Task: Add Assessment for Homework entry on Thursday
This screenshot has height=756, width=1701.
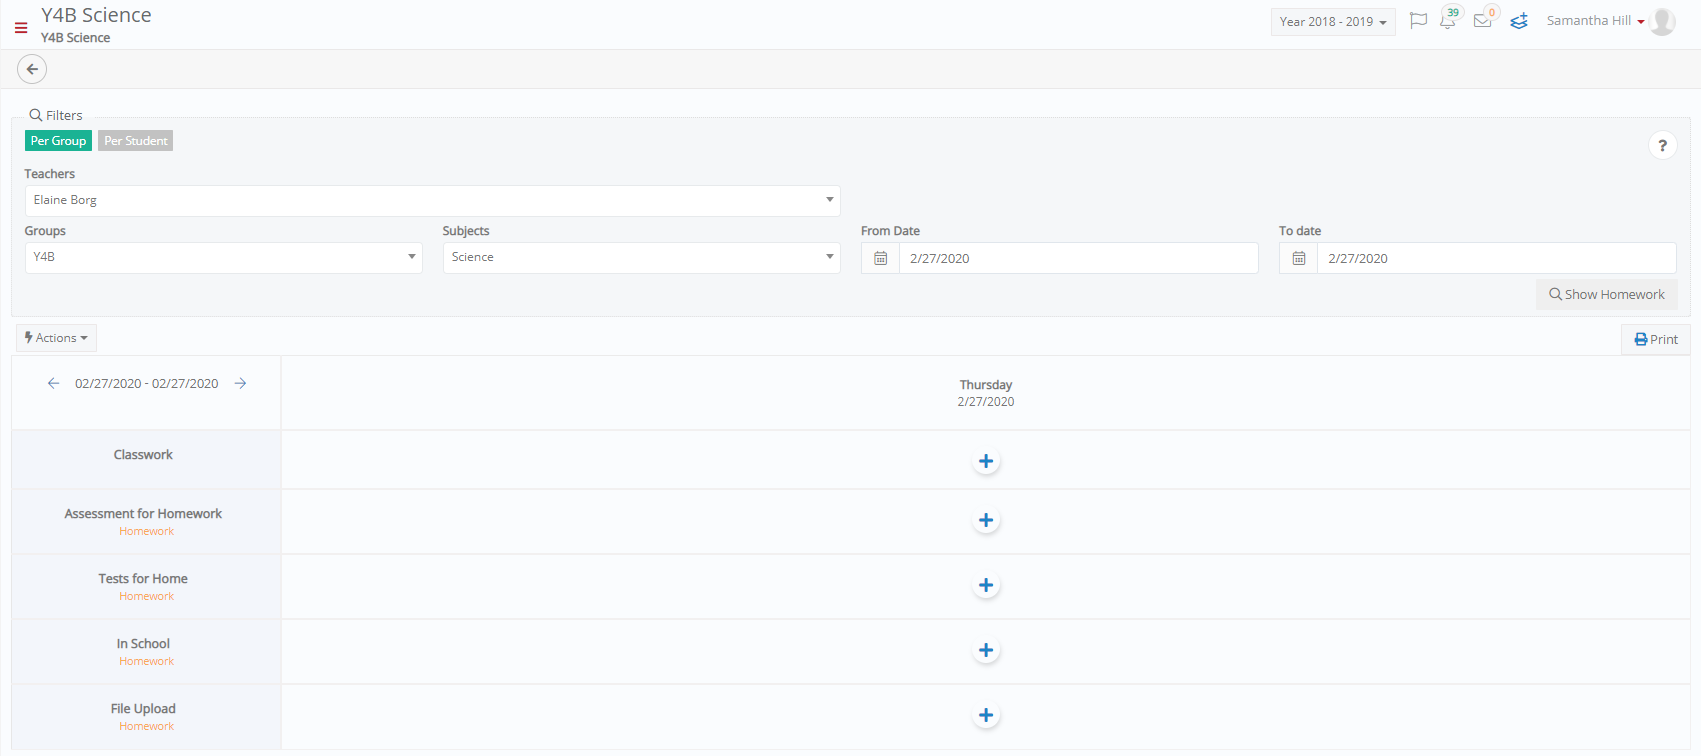Action: [986, 520]
